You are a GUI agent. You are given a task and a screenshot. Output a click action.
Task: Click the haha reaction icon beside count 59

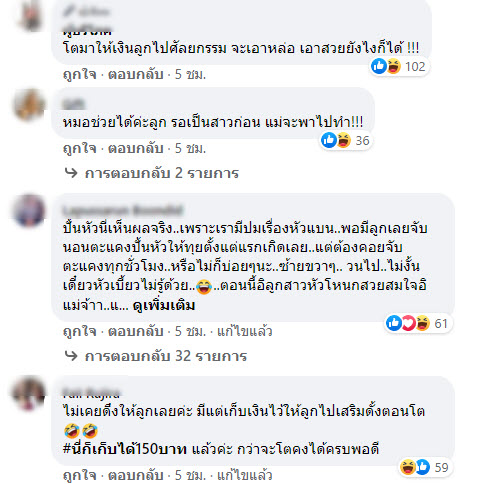tap(408, 467)
